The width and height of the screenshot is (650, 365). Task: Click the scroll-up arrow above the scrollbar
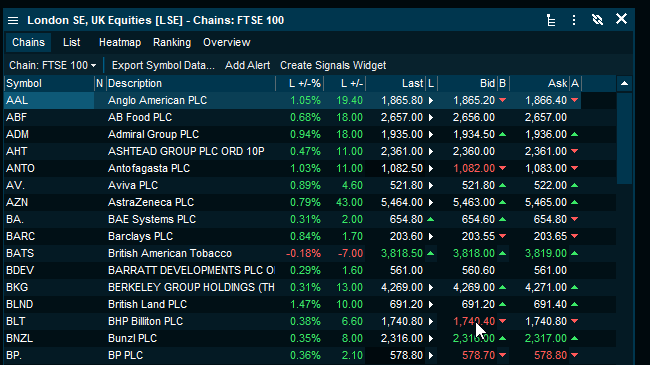624,83
